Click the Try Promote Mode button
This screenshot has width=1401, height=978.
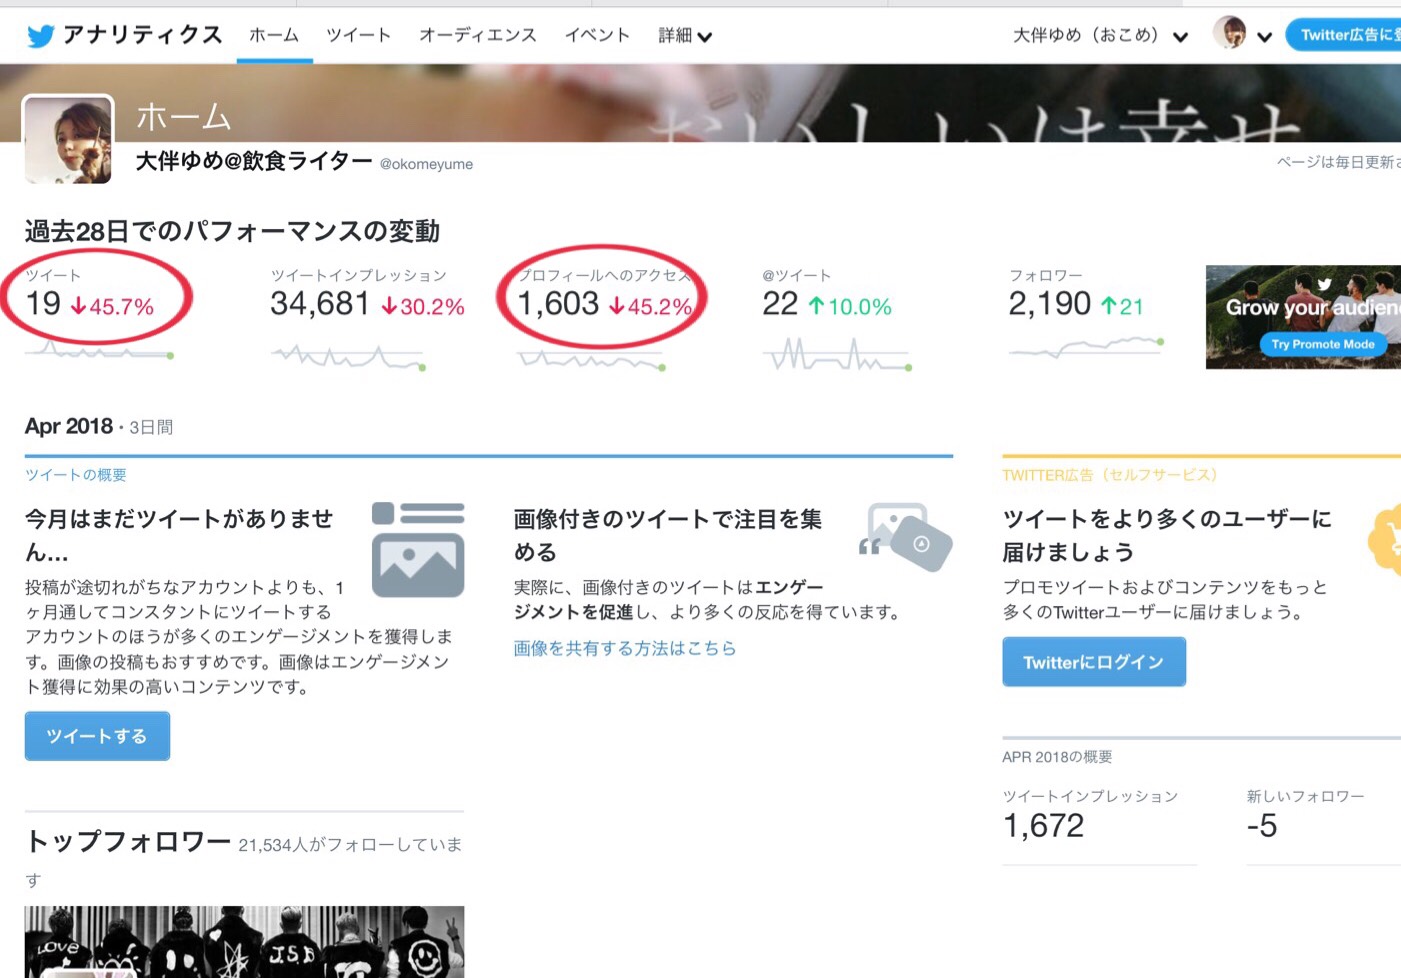click(x=1322, y=344)
